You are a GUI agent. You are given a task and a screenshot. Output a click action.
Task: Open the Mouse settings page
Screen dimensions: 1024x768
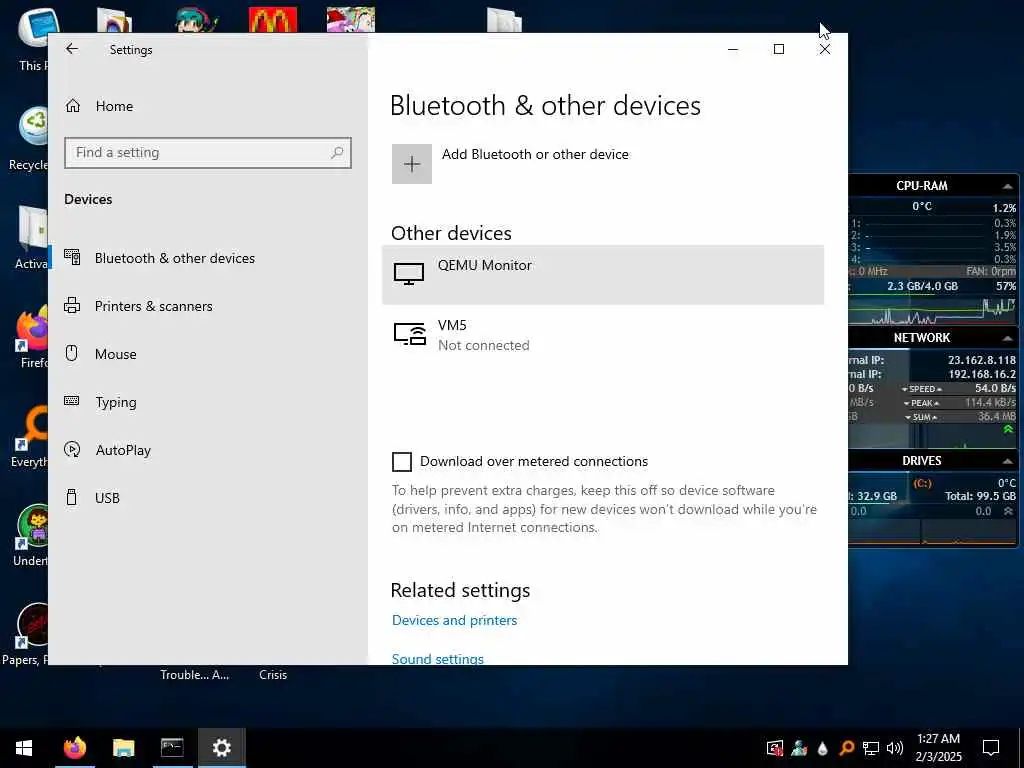pyautogui.click(x=101, y=354)
